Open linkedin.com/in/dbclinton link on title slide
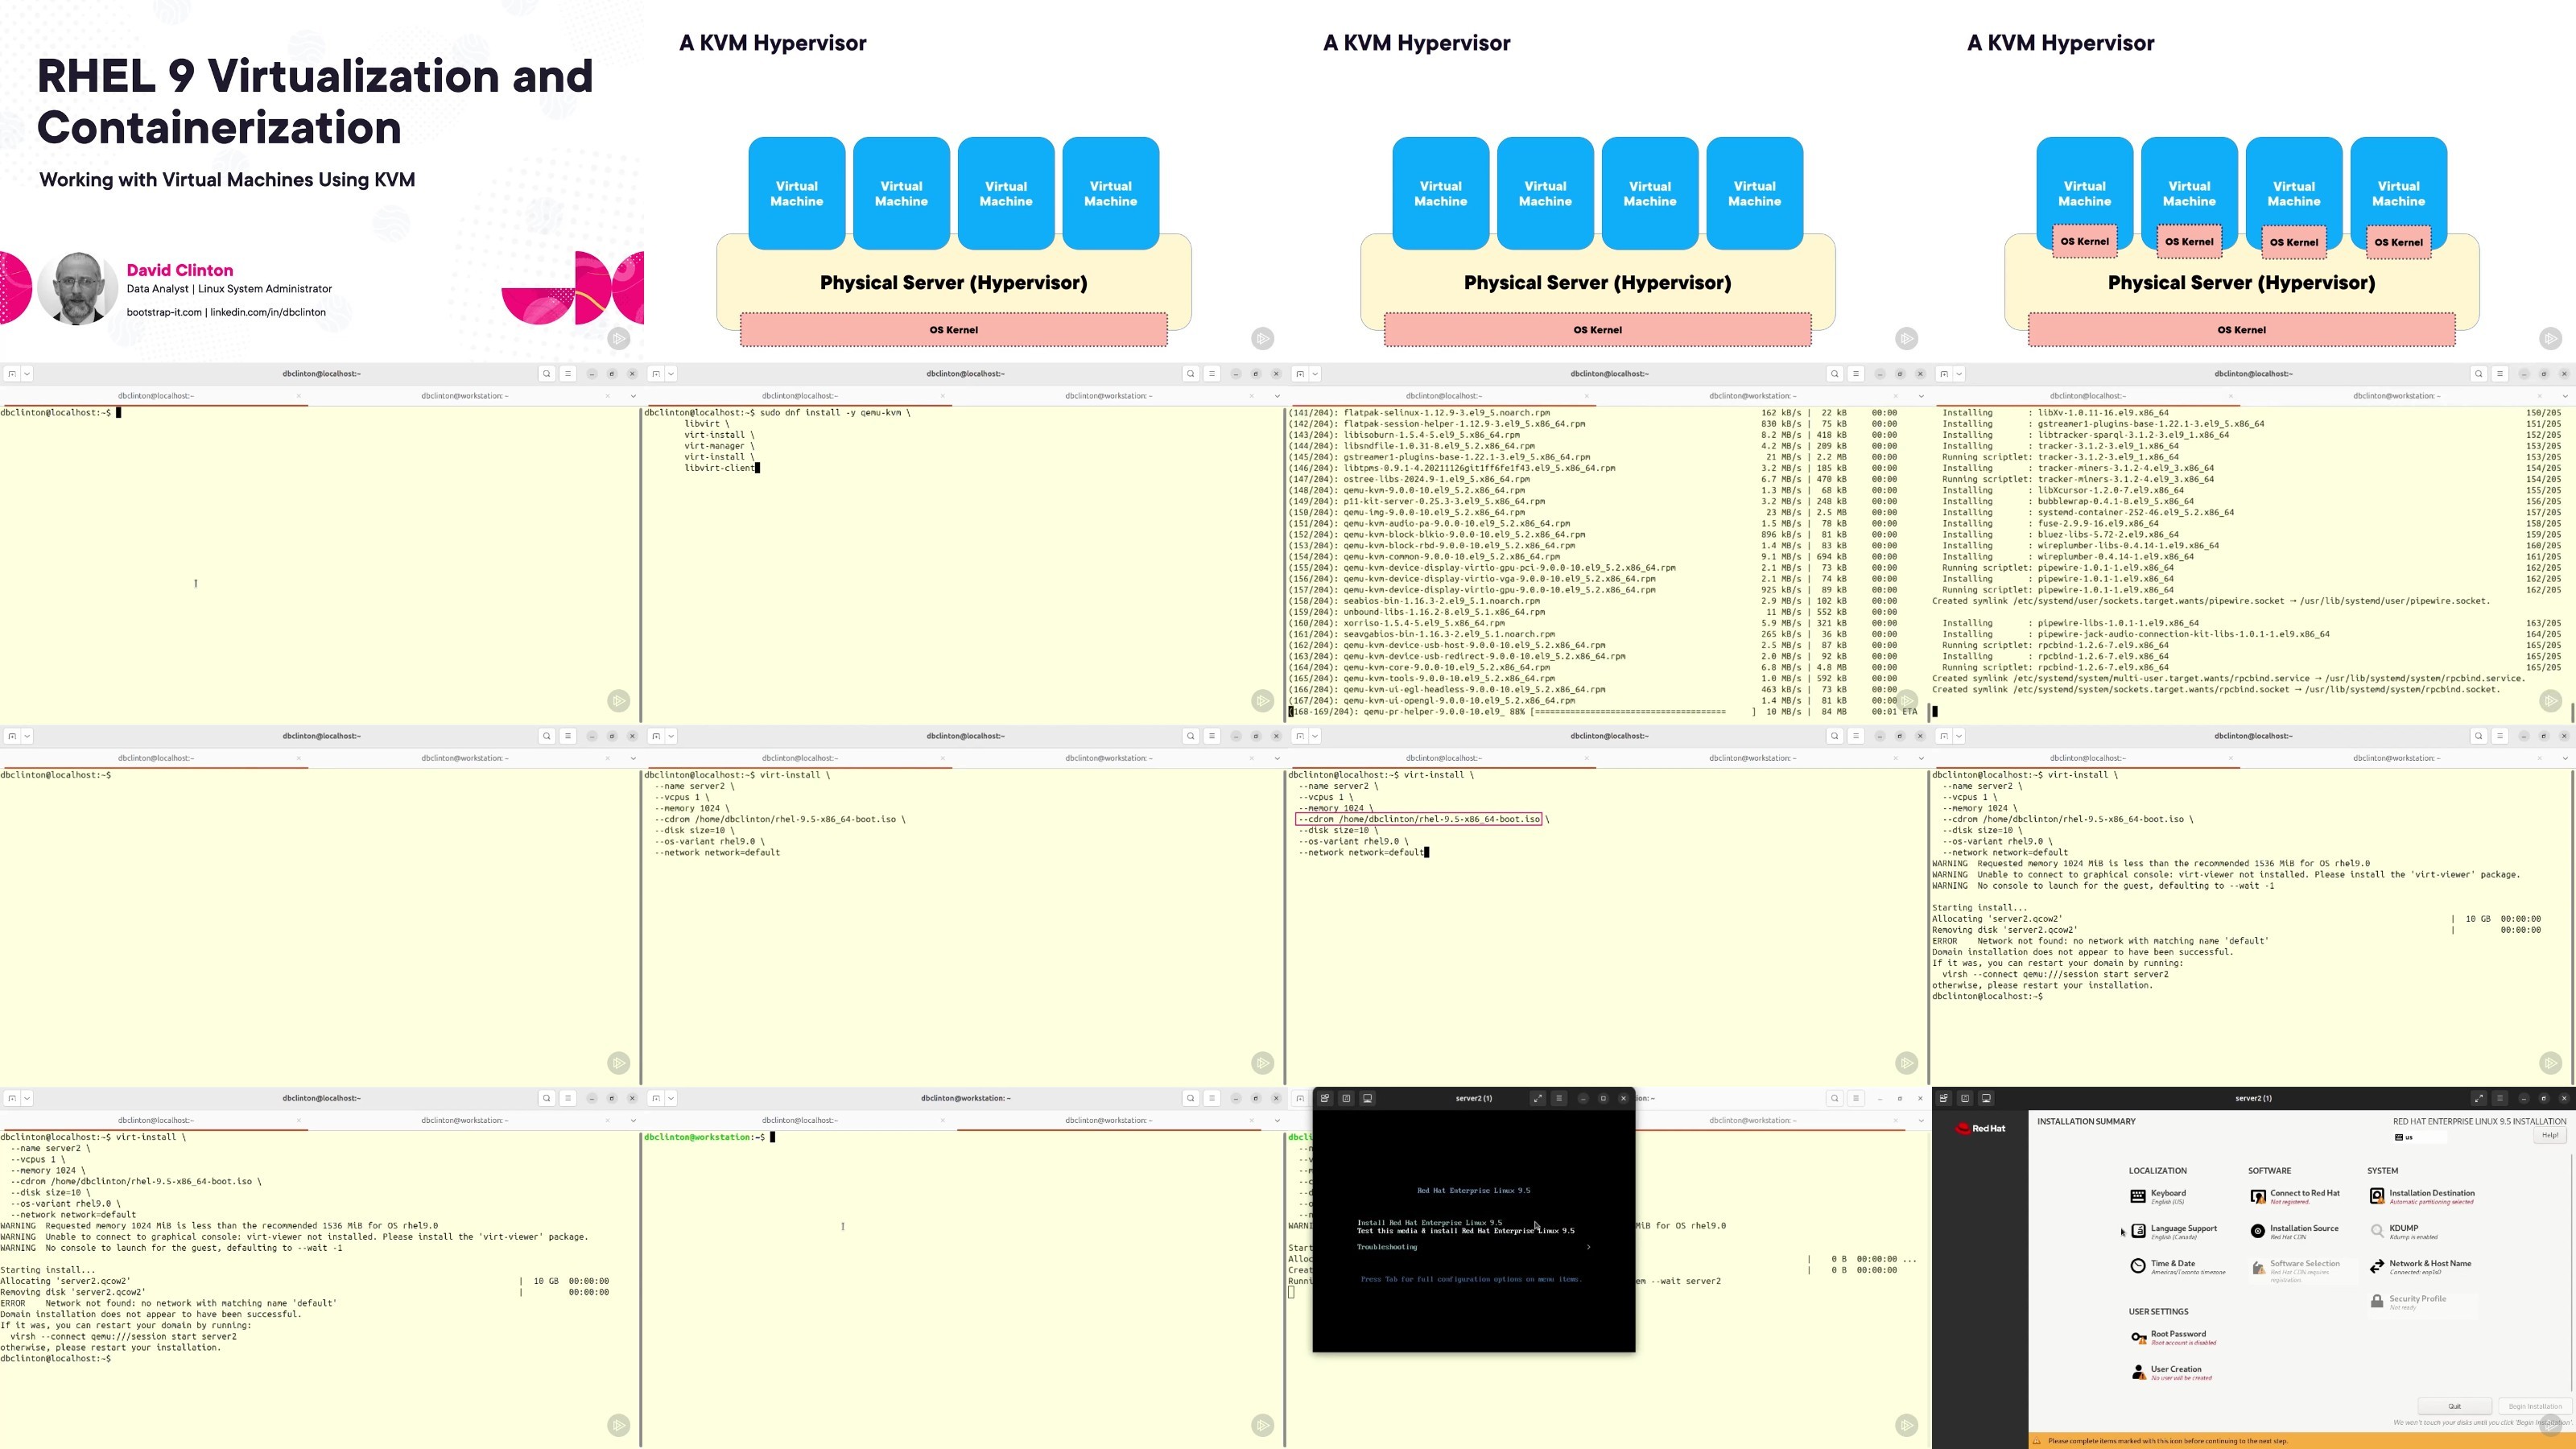This screenshot has height=1449, width=2576. point(268,312)
